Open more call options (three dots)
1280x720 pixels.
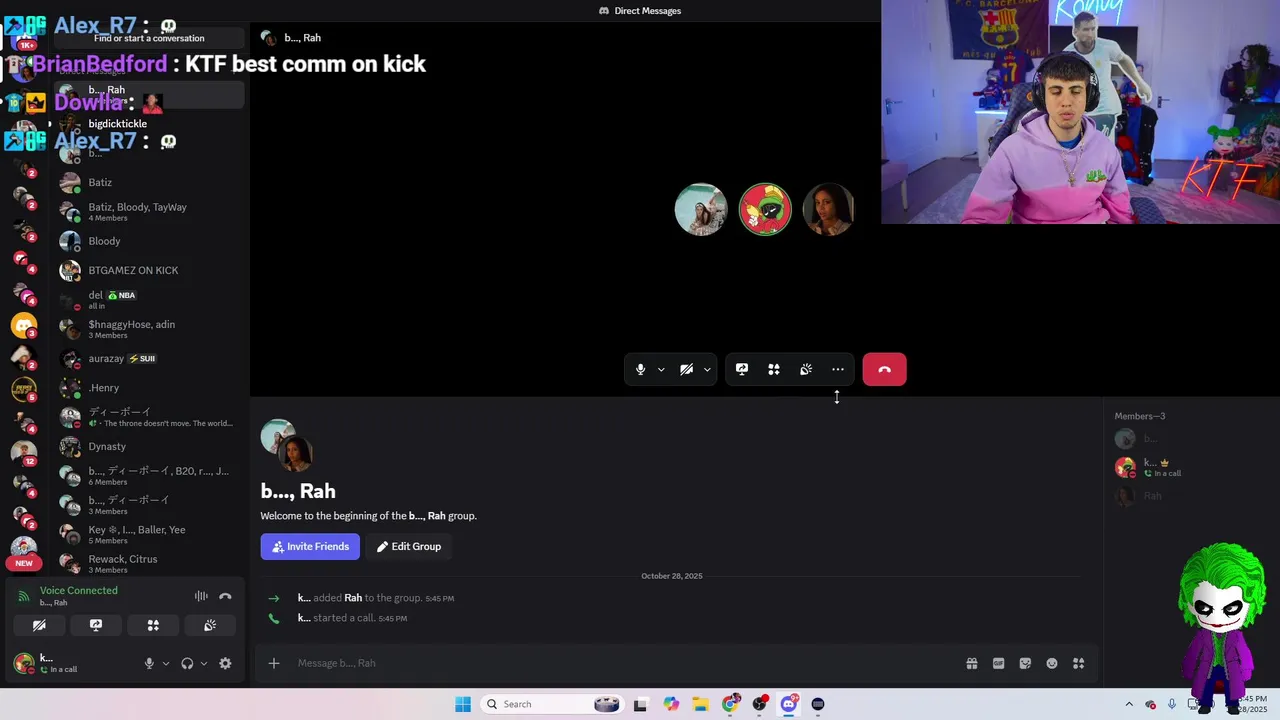pyautogui.click(x=838, y=369)
